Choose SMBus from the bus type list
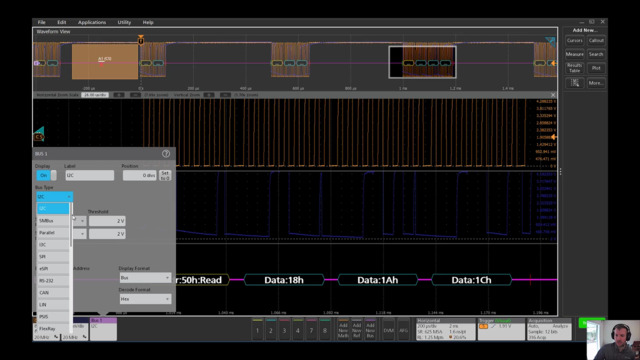The image size is (640, 360). pyautogui.click(x=53, y=220)
